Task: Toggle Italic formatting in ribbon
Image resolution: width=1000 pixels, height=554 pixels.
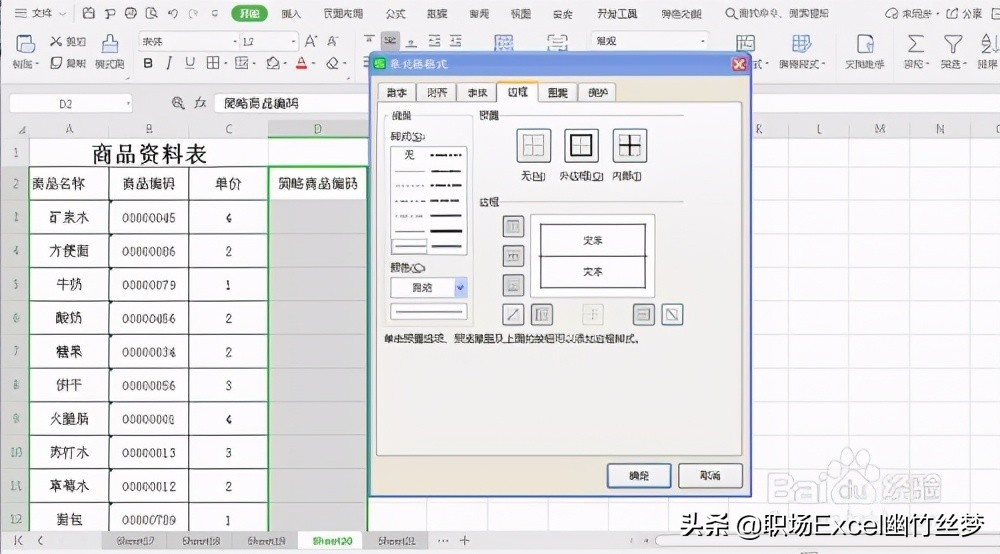Action: click(169, 63)
